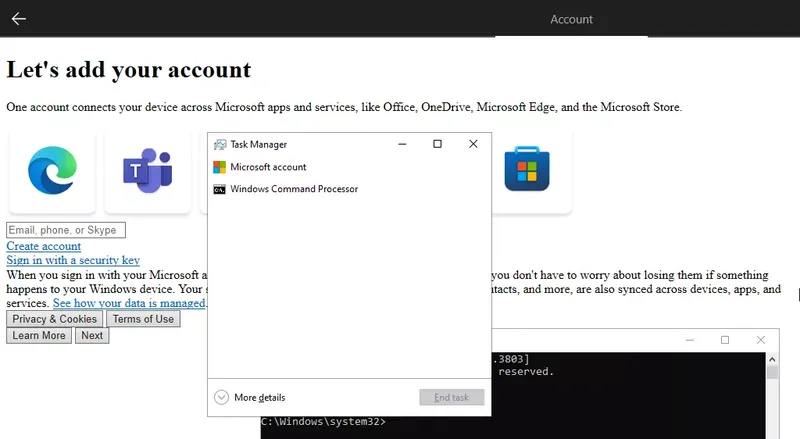Go back using the arrow icon
The image size is (800, 439).
click(19, 19)
